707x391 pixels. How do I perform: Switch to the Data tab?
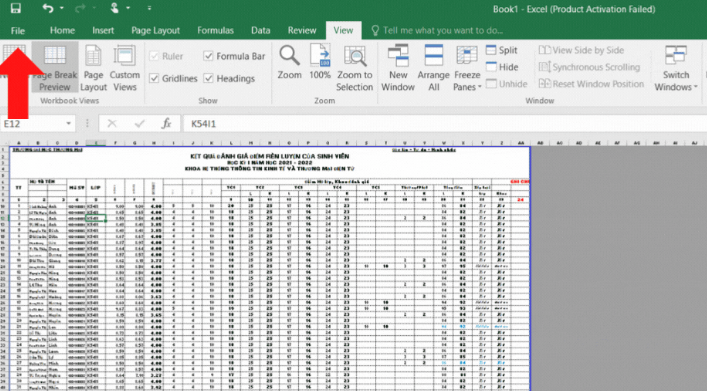pos(261,31)
